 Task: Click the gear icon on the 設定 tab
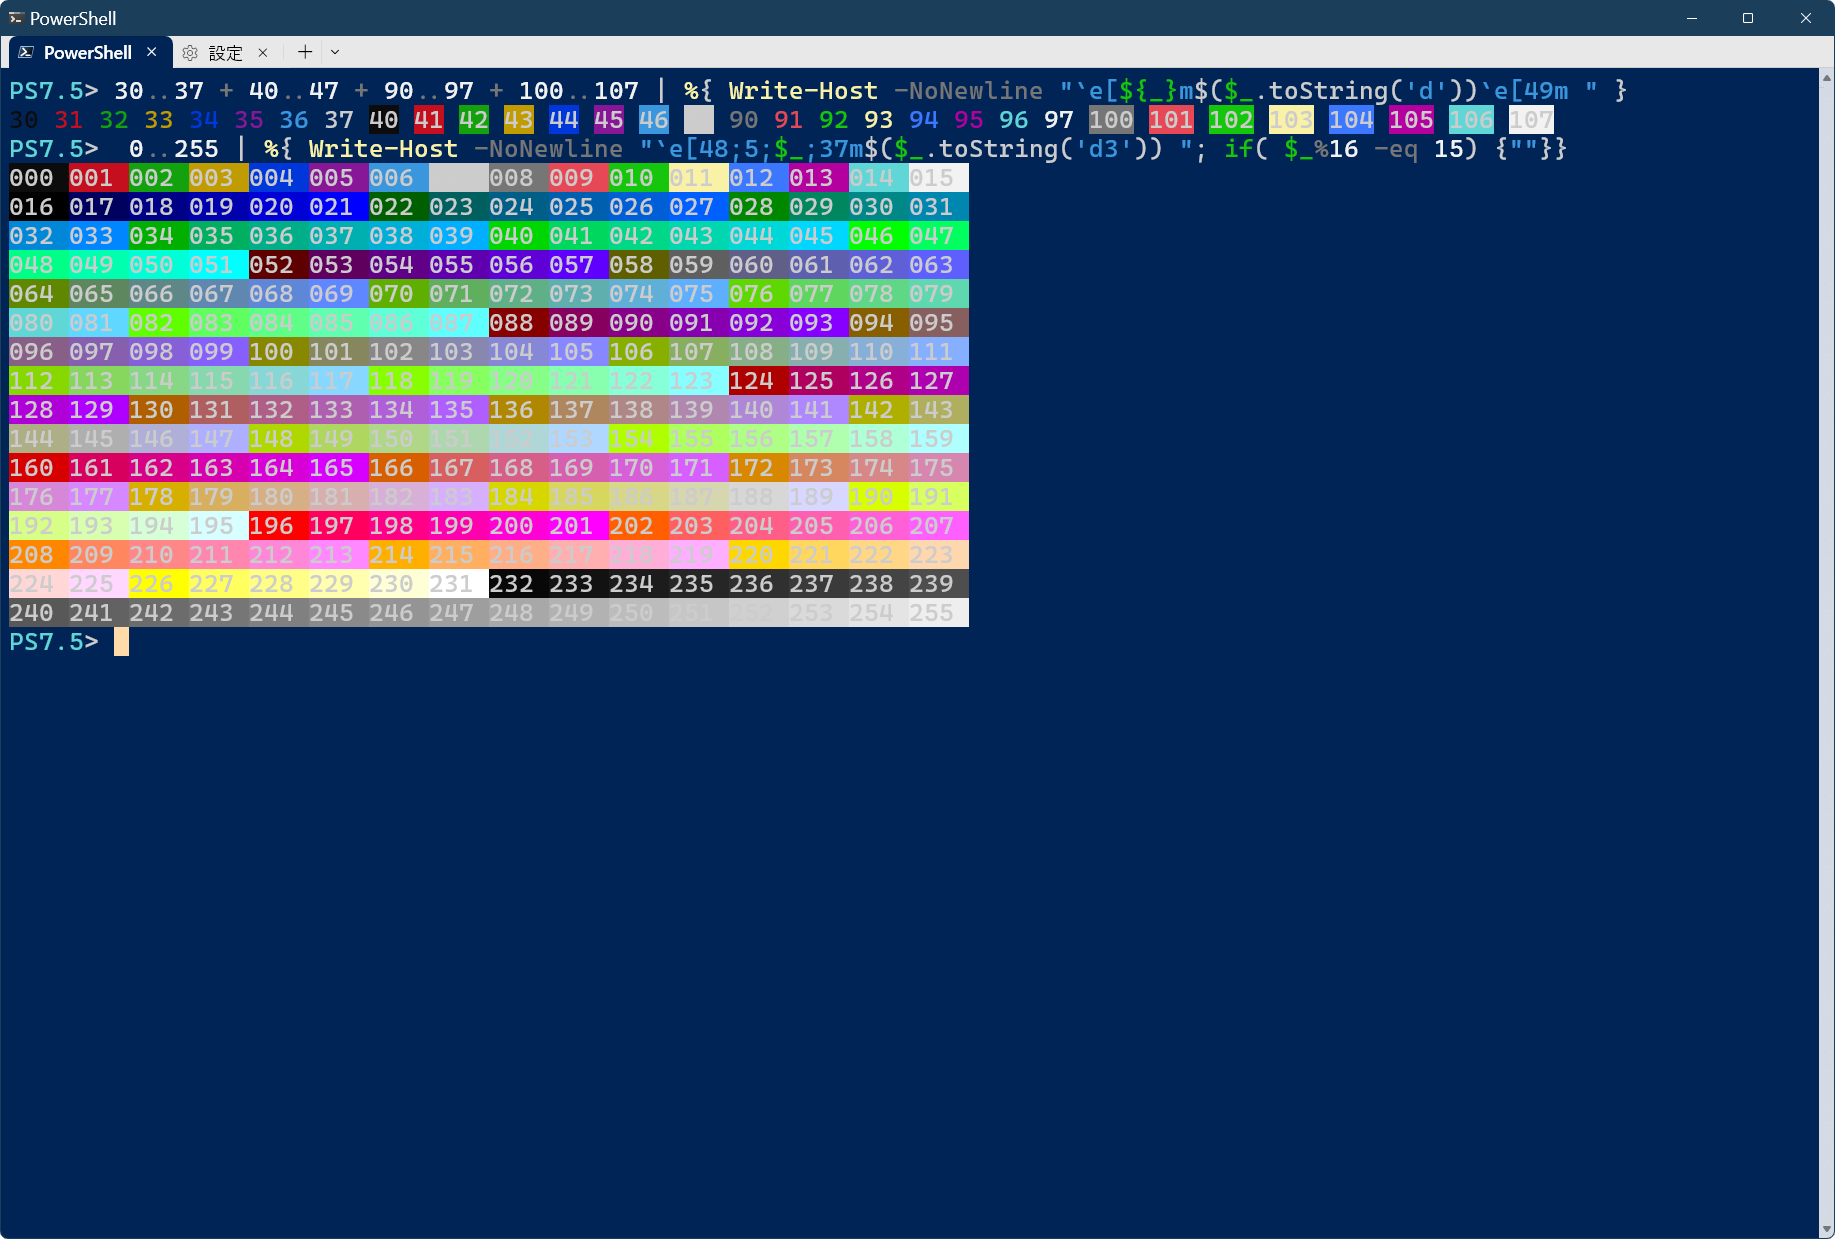point(190,52)
